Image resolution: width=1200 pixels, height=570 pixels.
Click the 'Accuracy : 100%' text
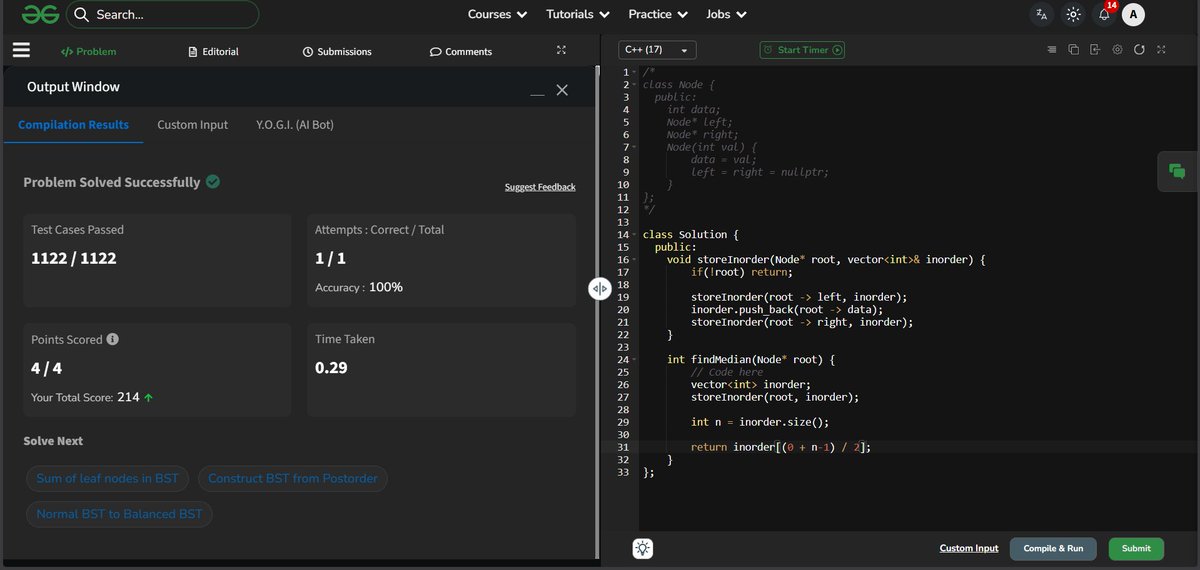click(x=359, y=287)
